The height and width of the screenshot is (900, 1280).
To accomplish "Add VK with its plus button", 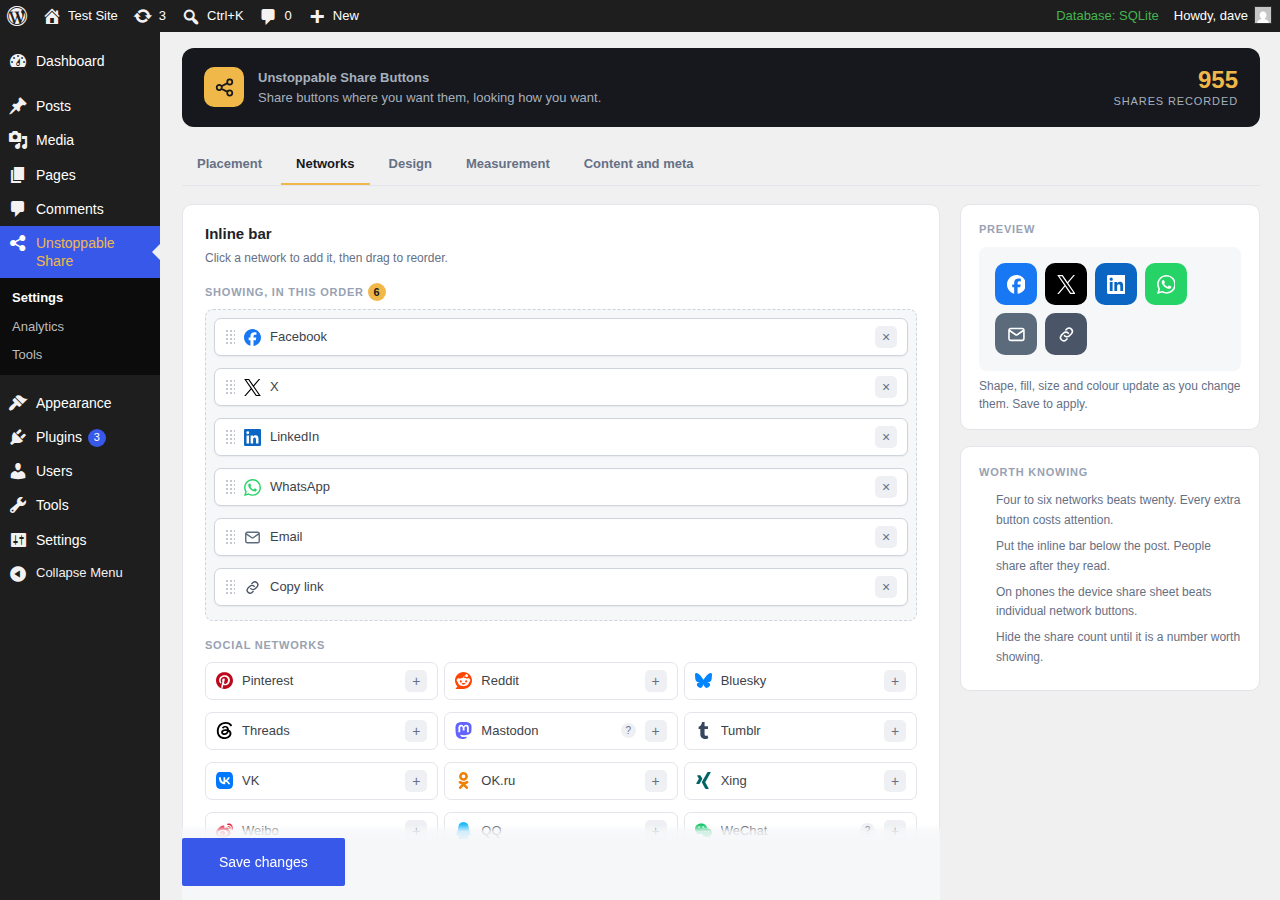I will [x=416, y=781].
